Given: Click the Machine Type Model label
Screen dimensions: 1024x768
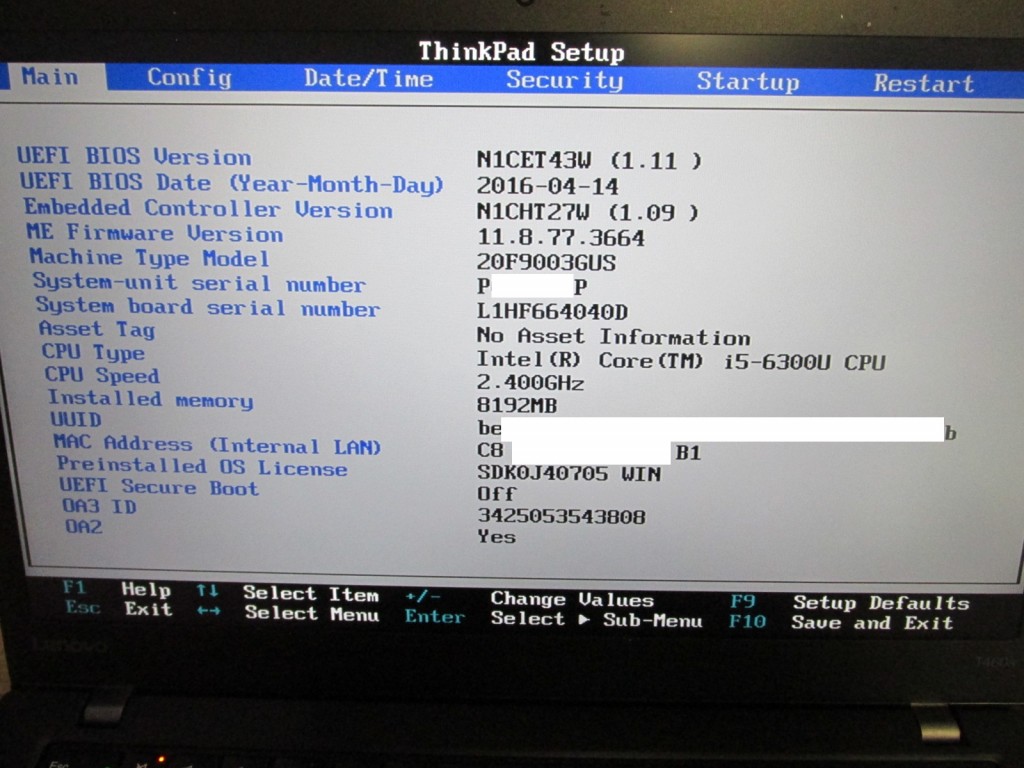Looking at the screenshot, I should (x=150, y=258).
